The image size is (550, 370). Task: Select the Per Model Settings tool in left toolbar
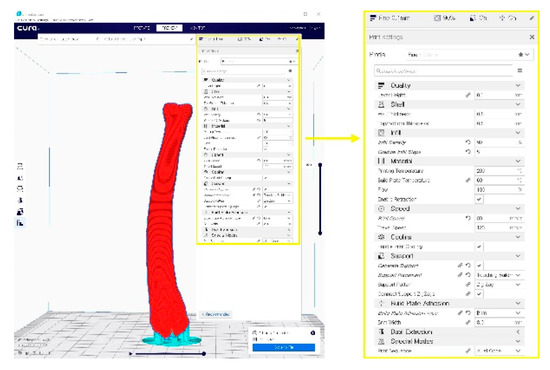(x=20, y=211)
